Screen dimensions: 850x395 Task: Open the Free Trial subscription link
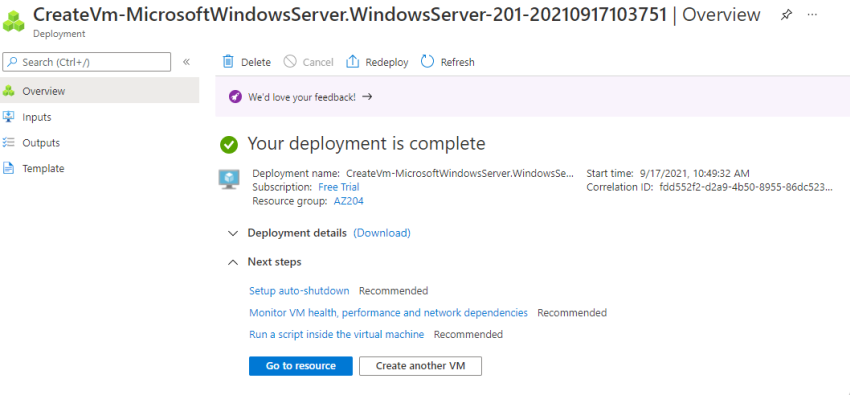pos(338,187)
